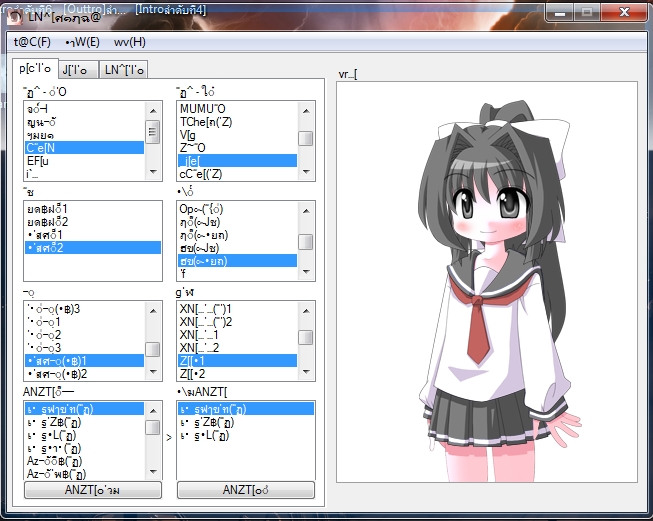
Task: Select the cC˜e[(˜Z) list item
Action: point(237,174)
